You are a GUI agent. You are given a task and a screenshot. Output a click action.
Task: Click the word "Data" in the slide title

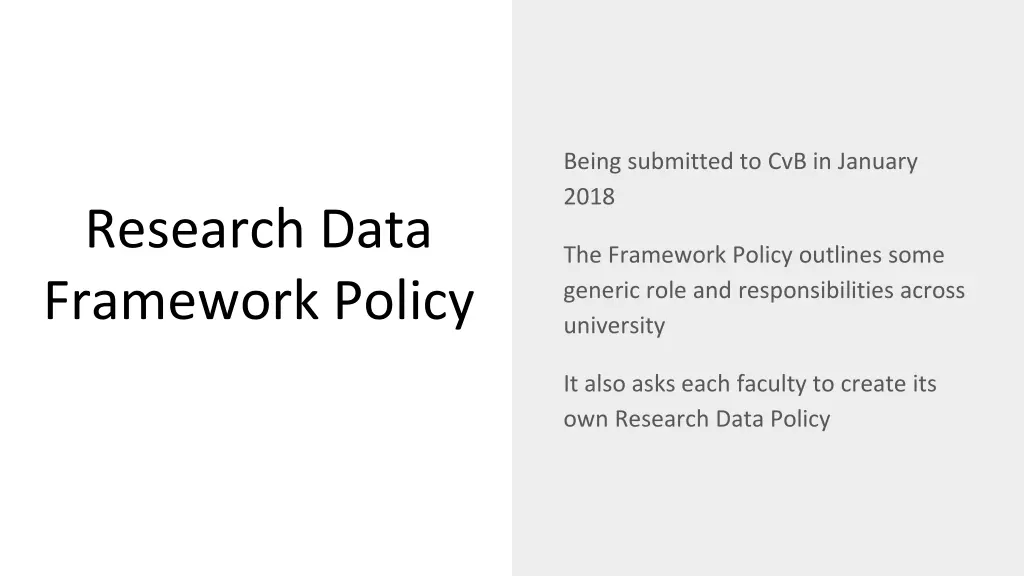(x=375, y=229)
